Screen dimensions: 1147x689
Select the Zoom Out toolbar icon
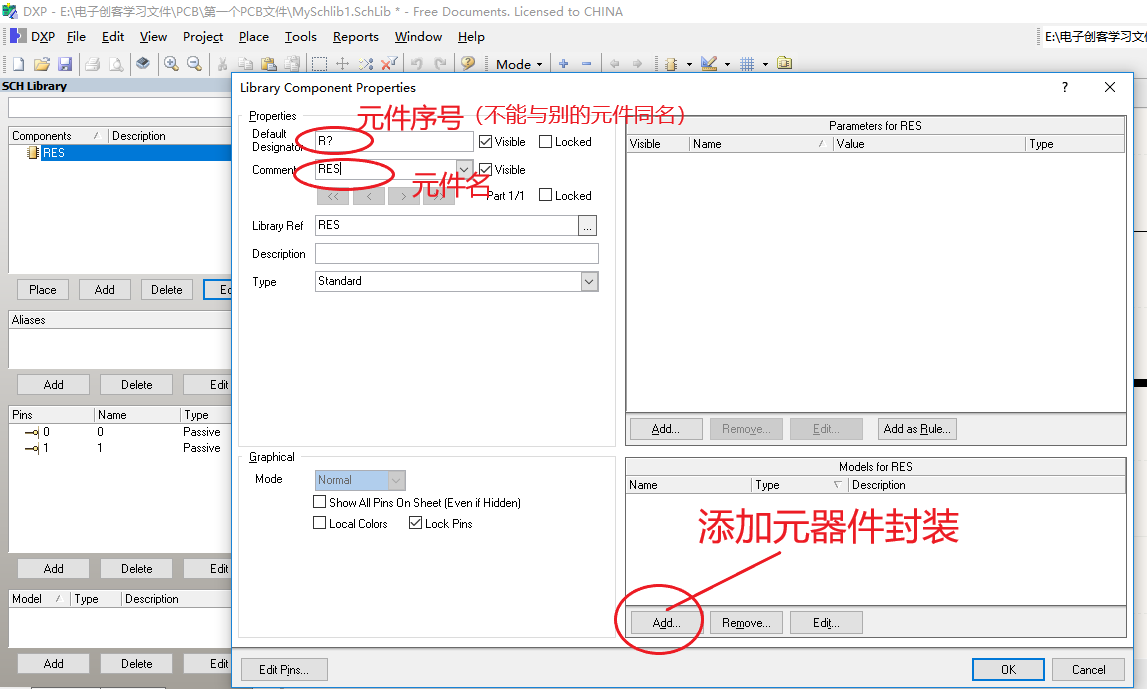pyautogui.click(x=193, y=63)
